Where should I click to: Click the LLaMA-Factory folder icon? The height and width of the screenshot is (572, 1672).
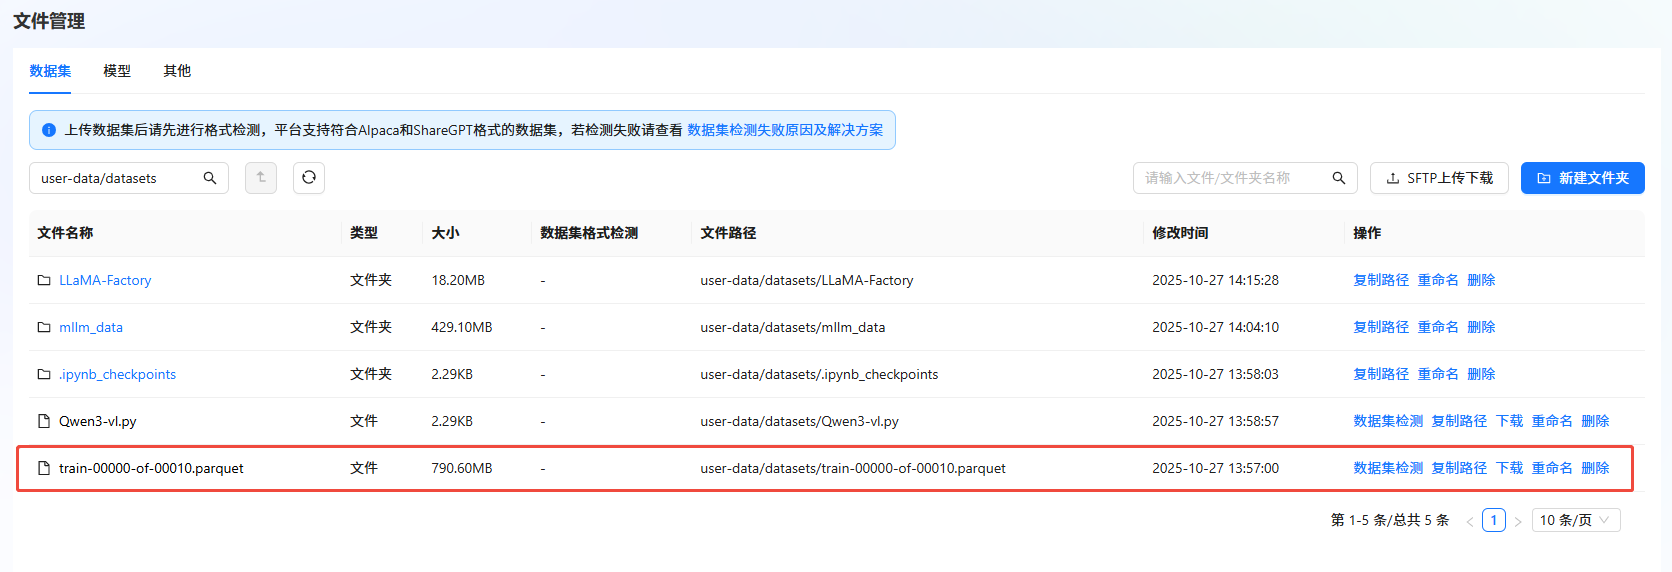[44, 280]
